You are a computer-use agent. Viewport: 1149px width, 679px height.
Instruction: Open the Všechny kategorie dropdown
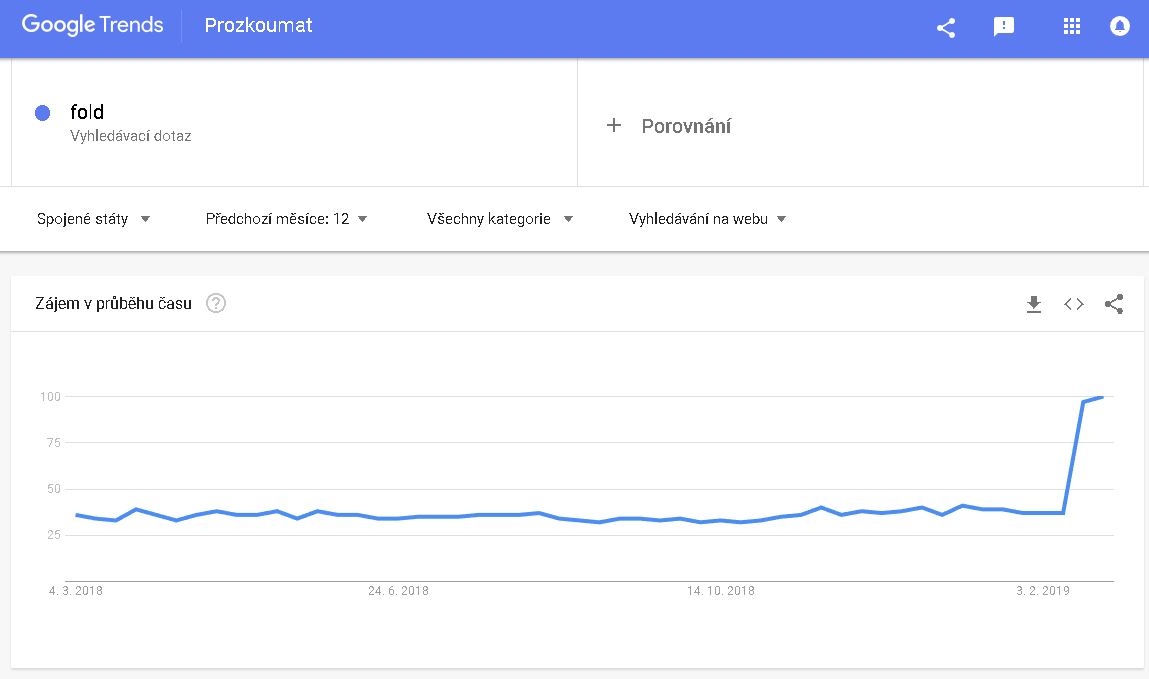(x=500, y=219)
